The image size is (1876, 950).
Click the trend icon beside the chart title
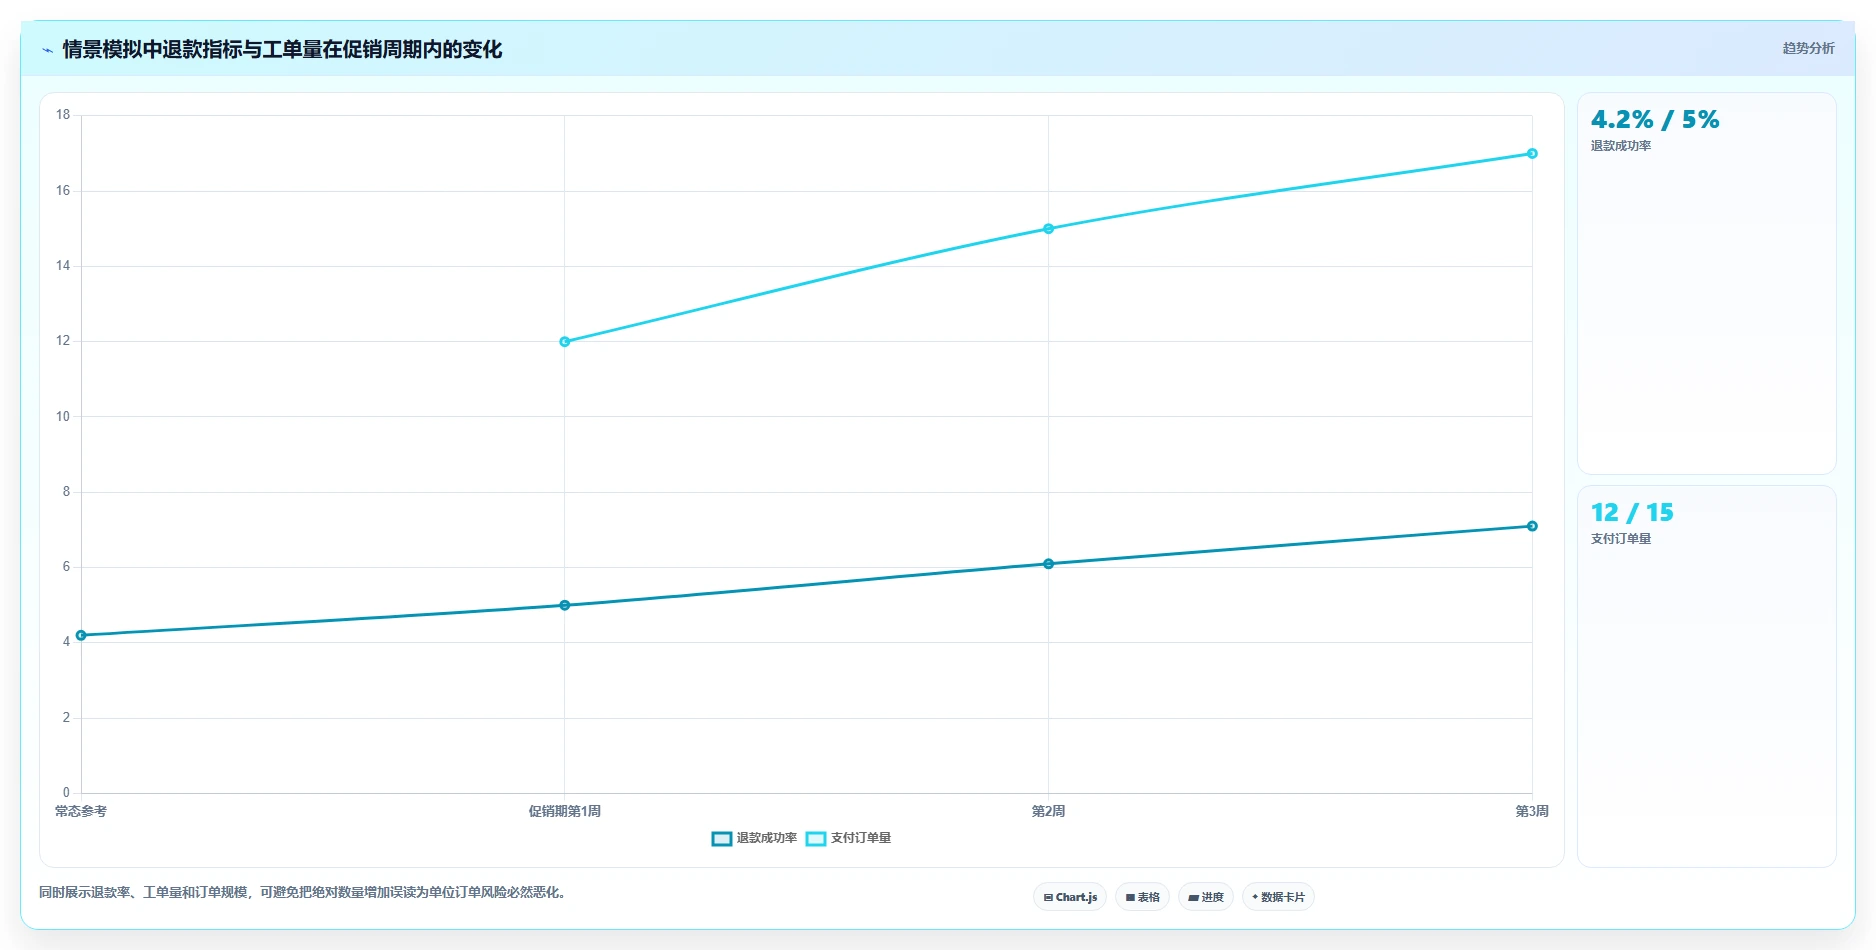(x=47, y=50)
